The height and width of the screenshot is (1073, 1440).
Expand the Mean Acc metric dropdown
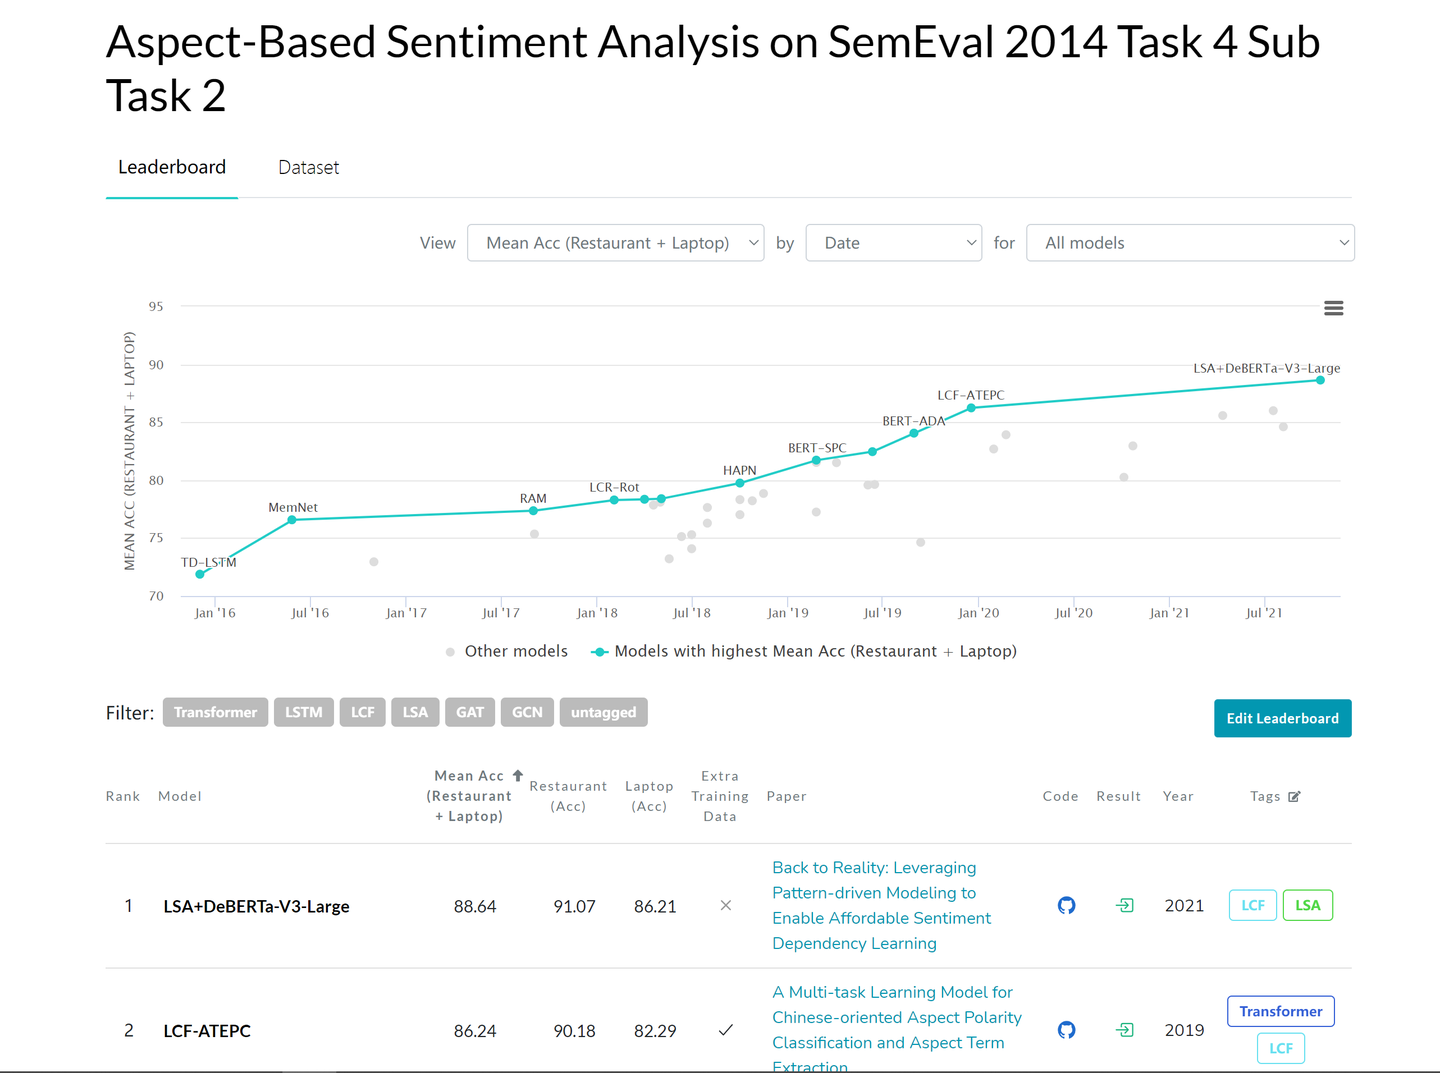615,243
